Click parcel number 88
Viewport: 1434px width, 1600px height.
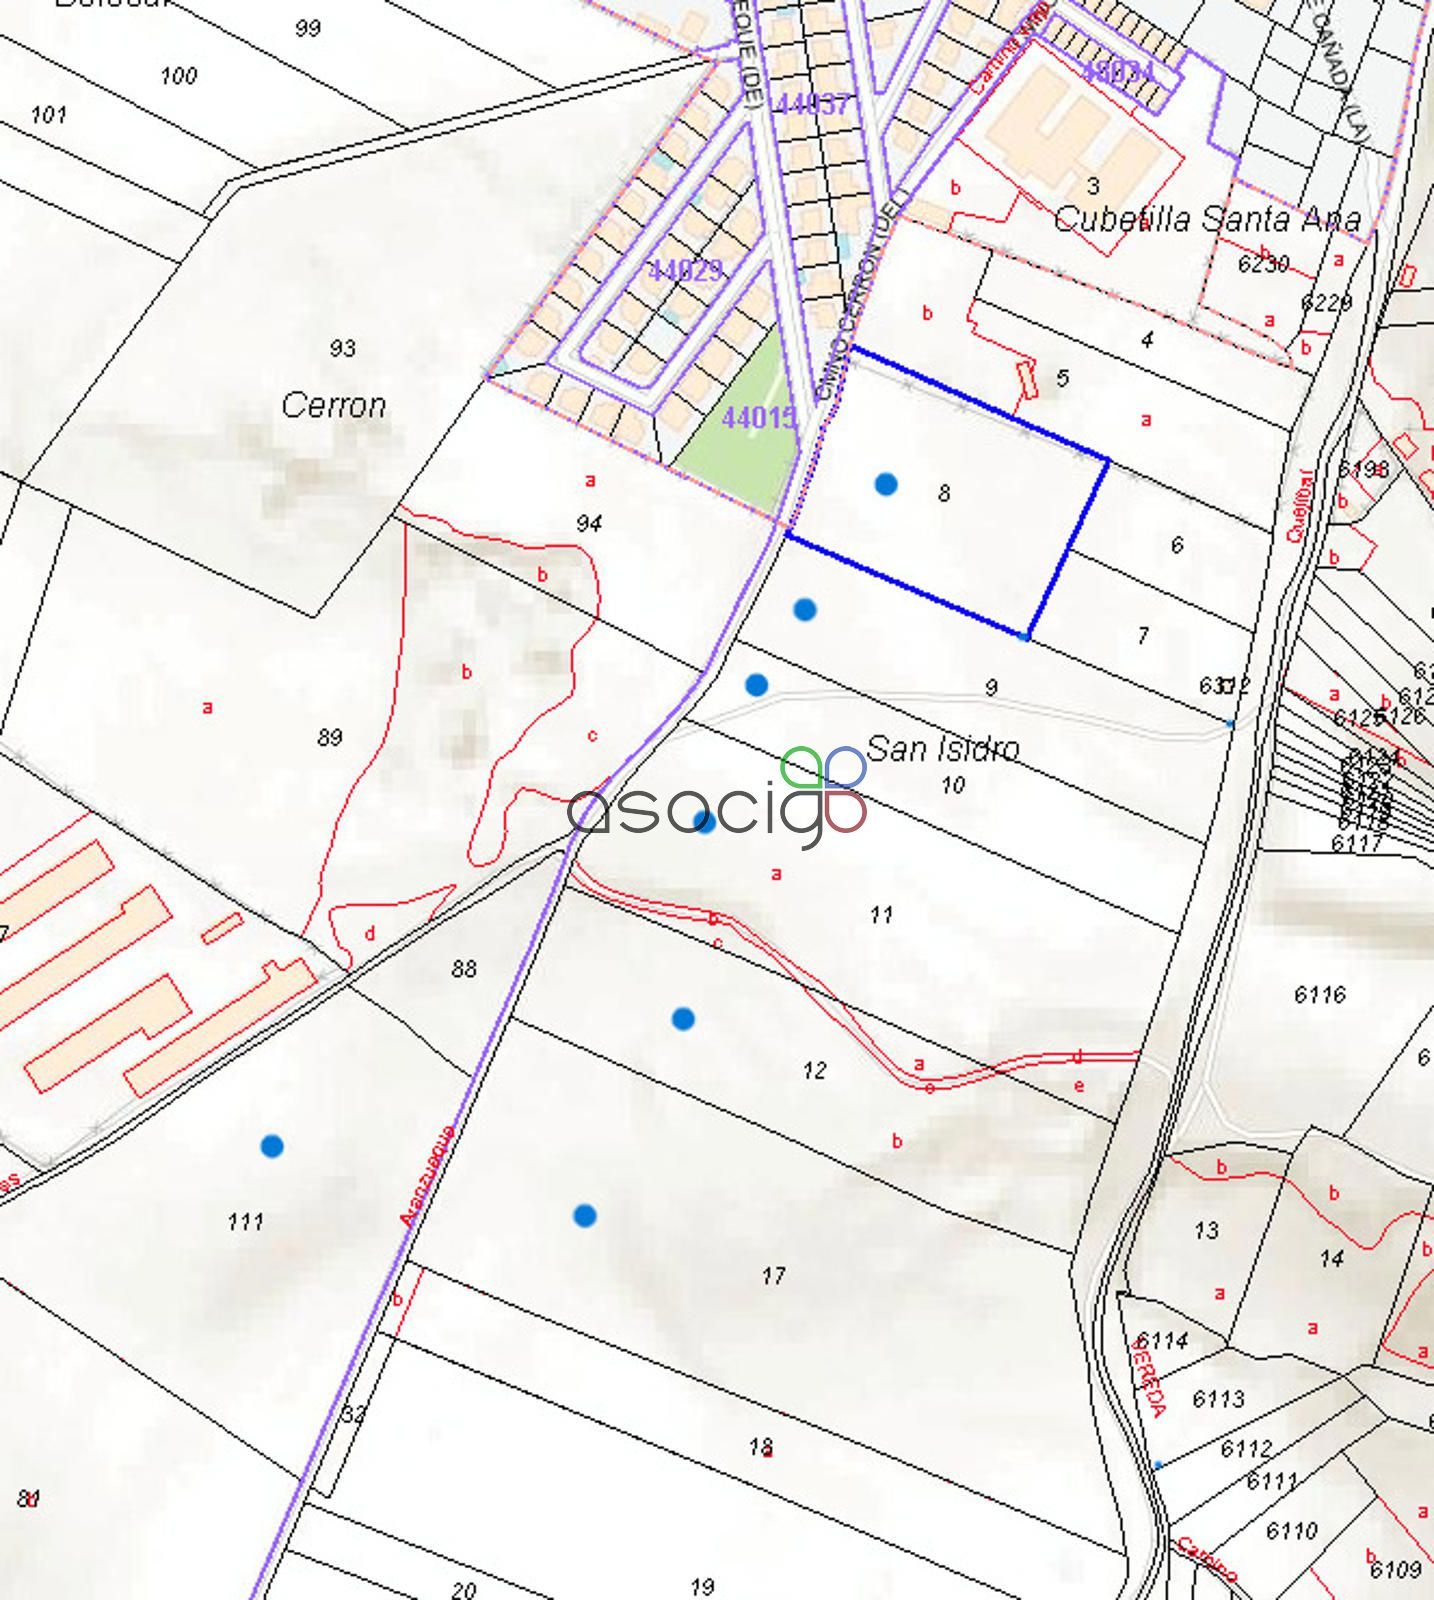(x=463, y=969)
